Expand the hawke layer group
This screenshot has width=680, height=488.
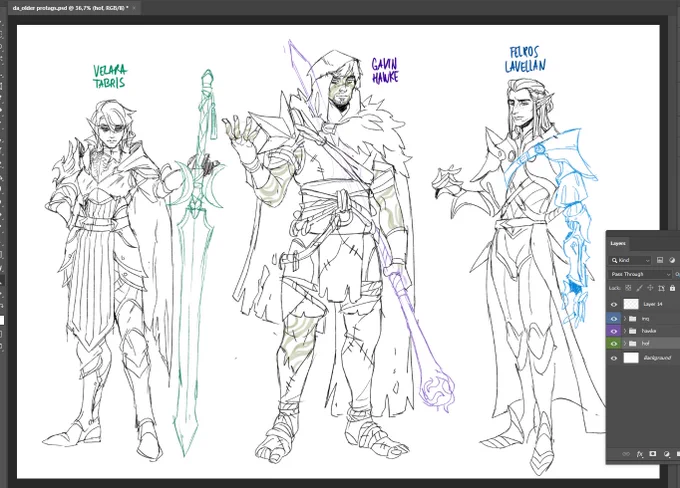(x=624, y=331)
